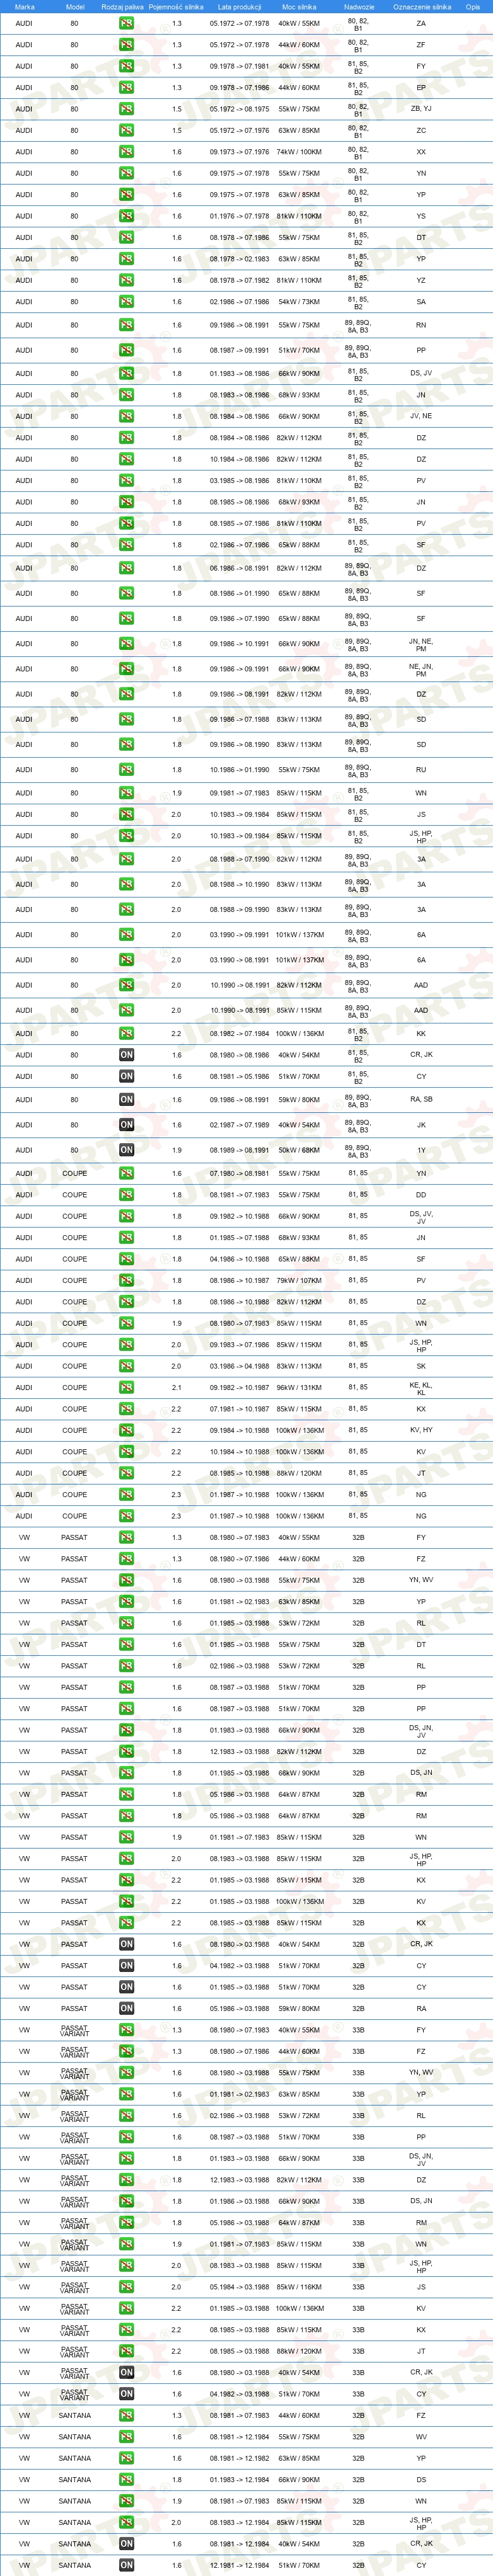Select the fuel icon for engine ZB, YJ
The image size is (493, 2576).
[126, 109]
